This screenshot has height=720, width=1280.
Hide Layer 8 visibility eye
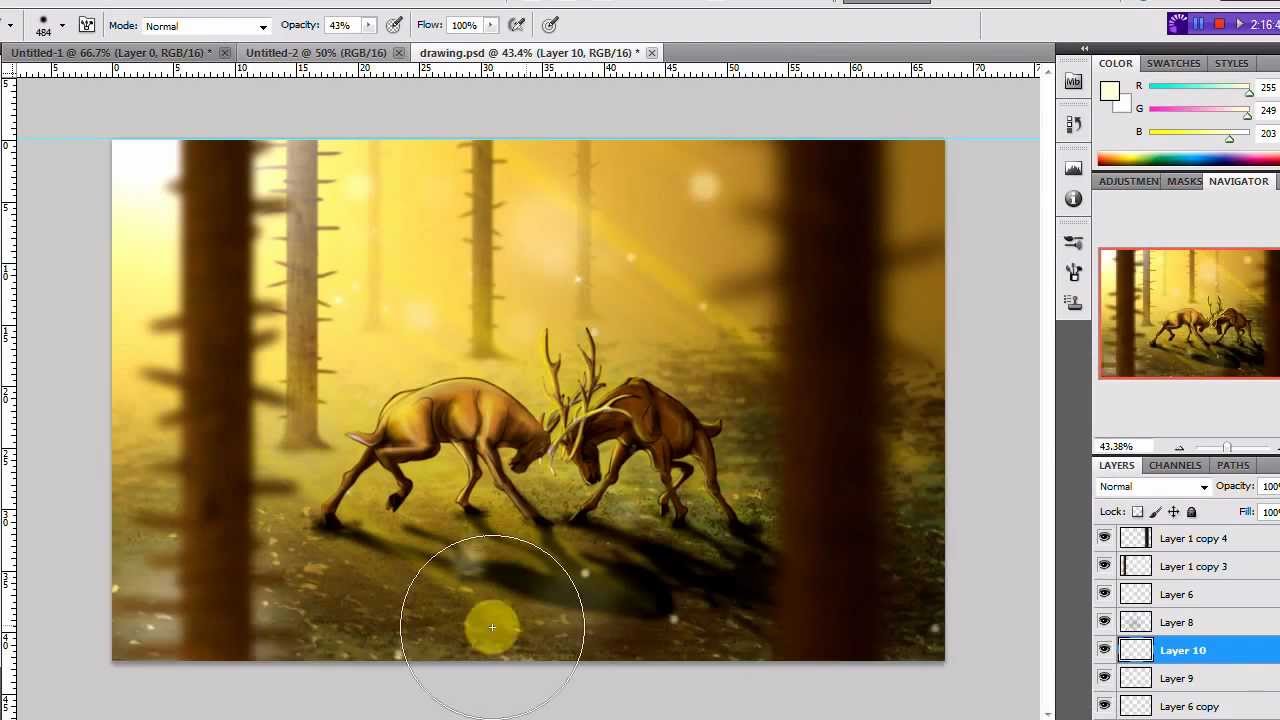point(1104,622)
